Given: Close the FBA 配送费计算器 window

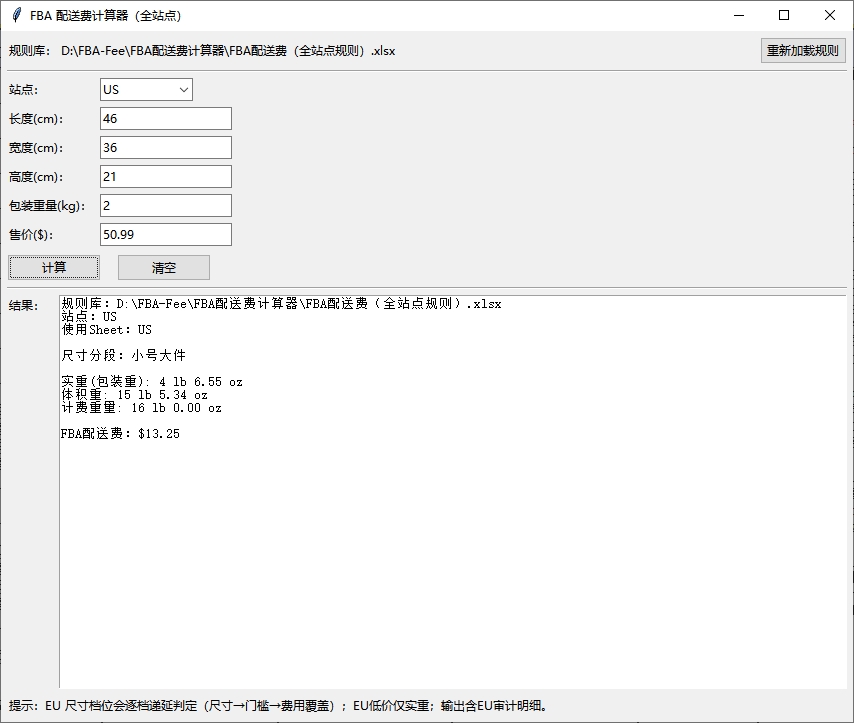Looking at the screenshot, I should point(830,15).
